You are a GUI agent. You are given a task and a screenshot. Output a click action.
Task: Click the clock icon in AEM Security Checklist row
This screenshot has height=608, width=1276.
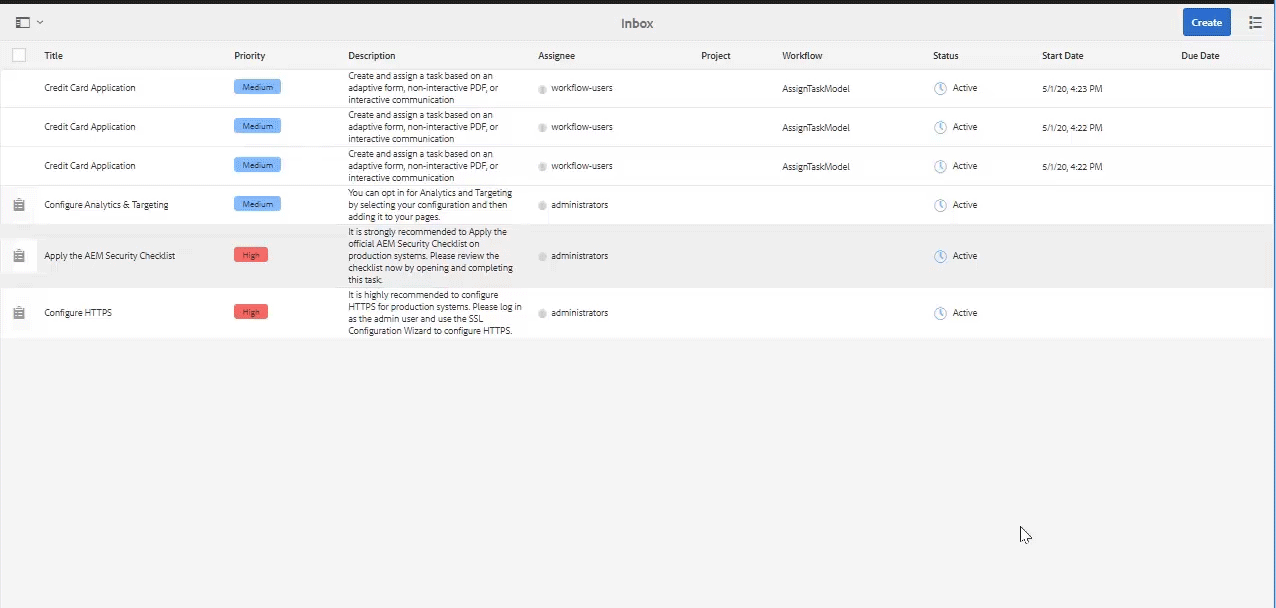[940, 256]
